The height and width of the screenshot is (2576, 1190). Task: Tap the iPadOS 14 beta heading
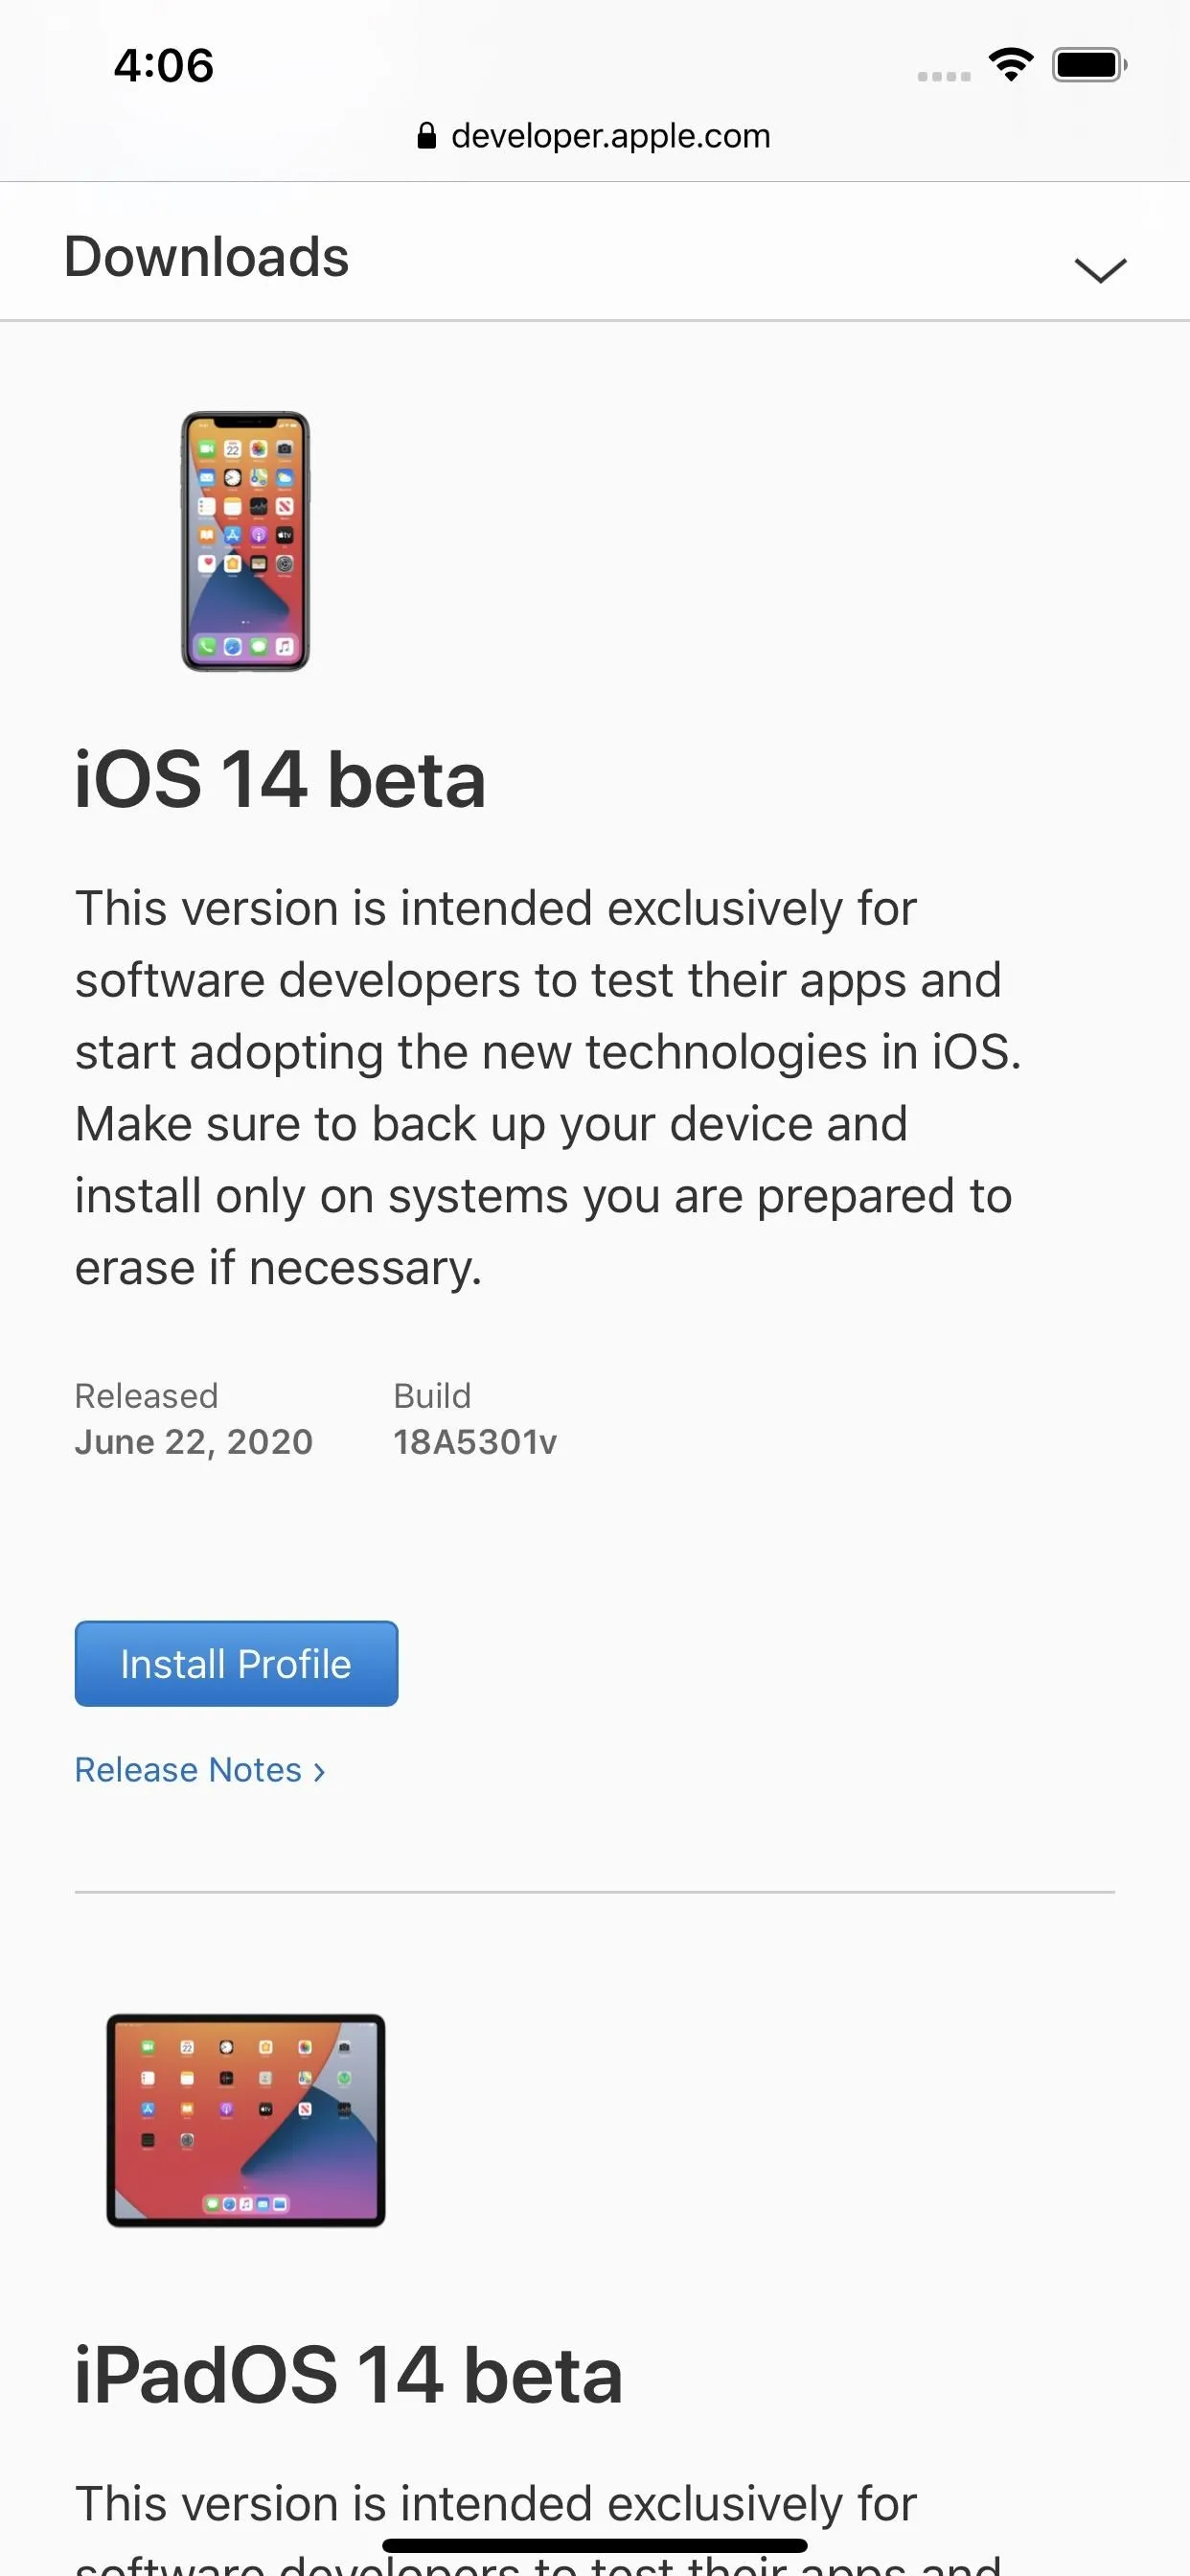(349, 2375)
